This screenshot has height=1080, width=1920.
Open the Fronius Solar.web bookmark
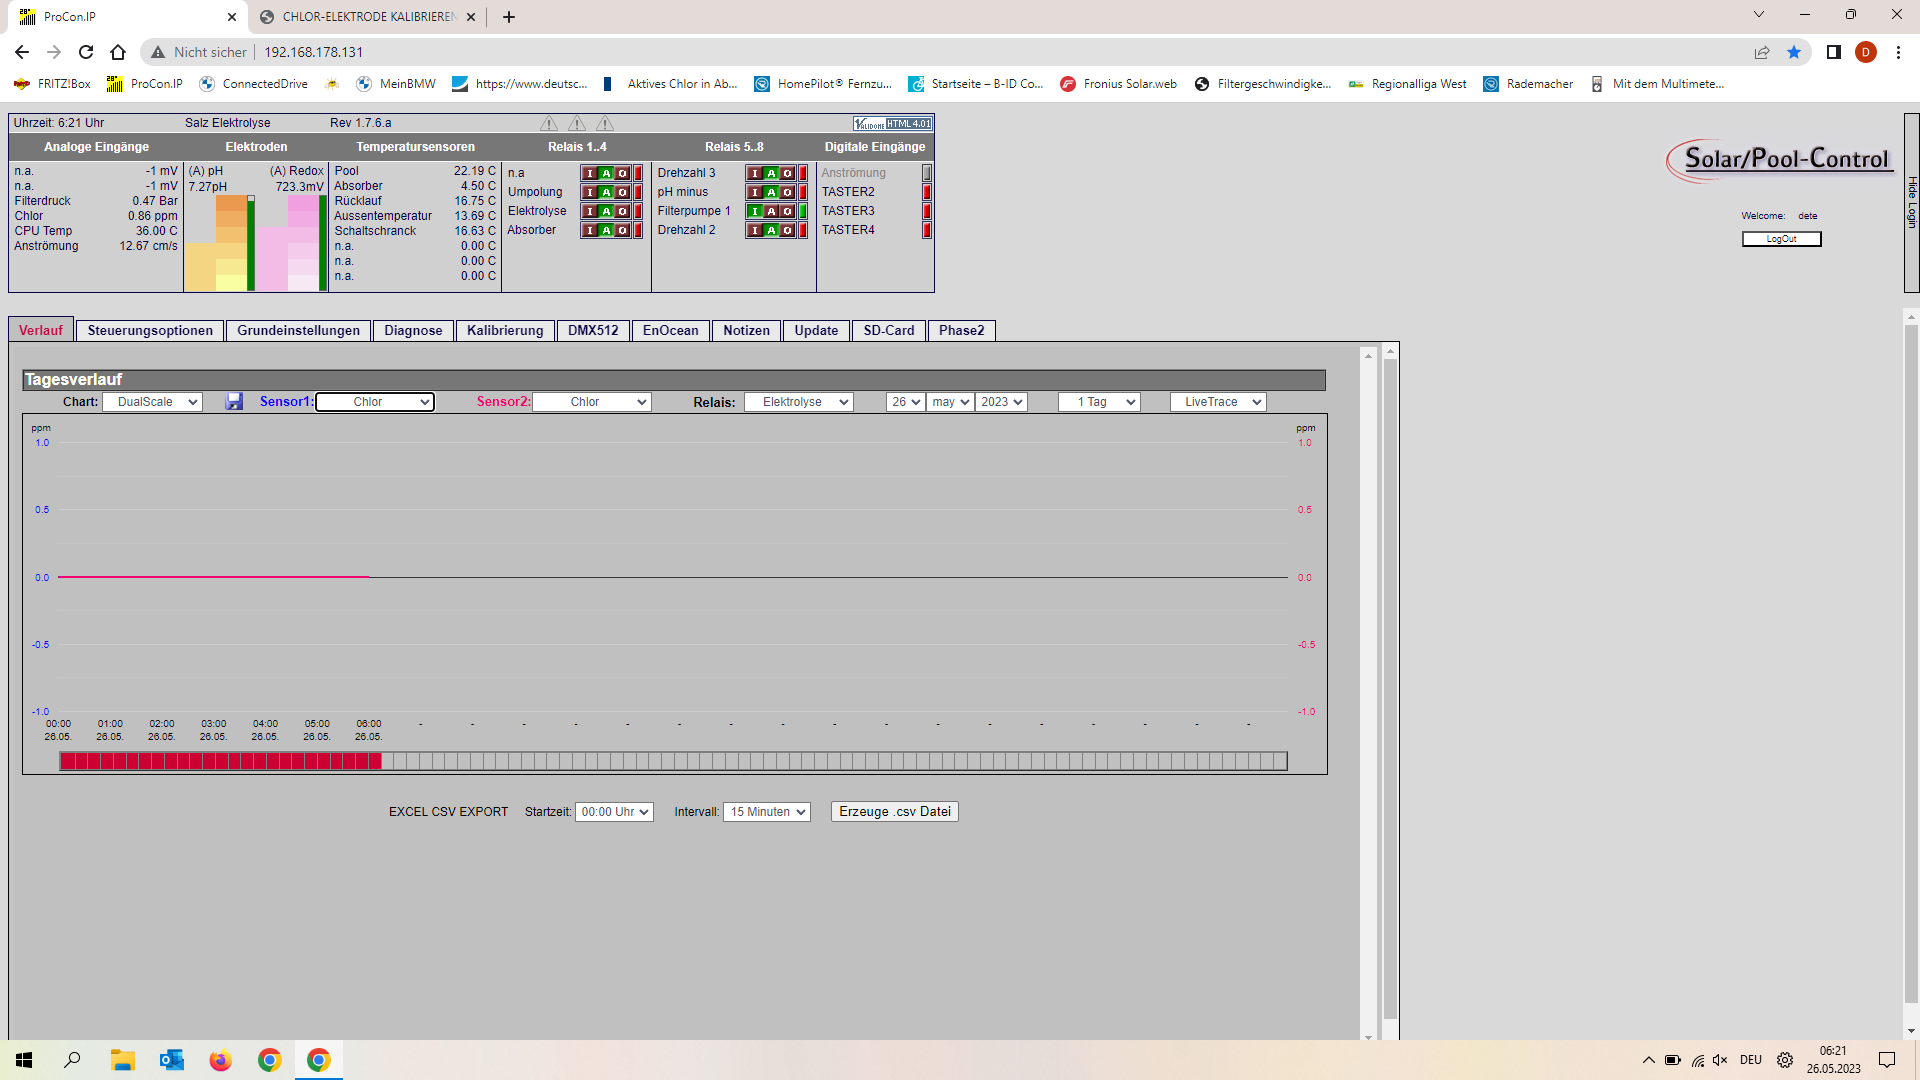tap(1118, 84)
